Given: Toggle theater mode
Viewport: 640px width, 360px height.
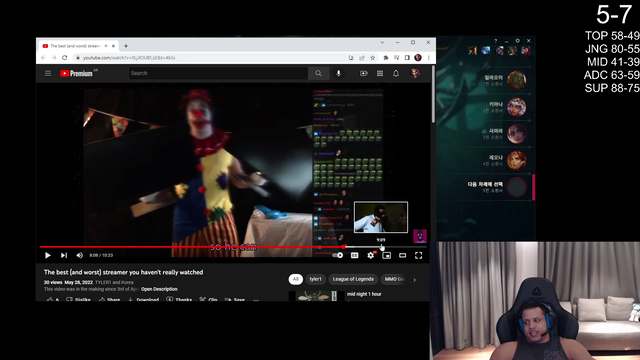Looking at the screenshot, I should [402, 256].
